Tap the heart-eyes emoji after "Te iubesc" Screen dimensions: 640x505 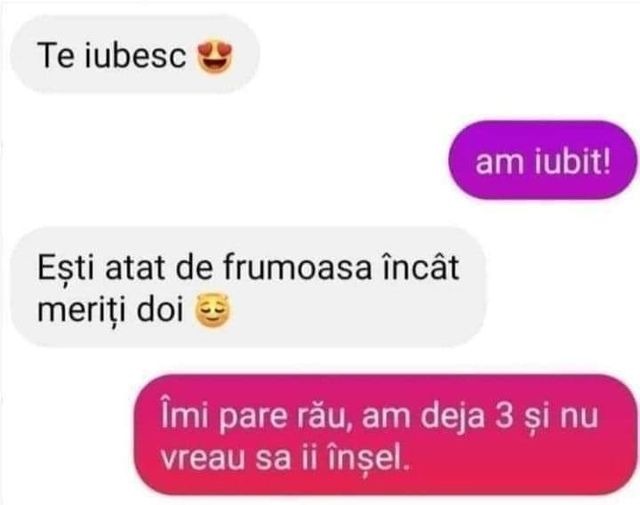point(215,57)
